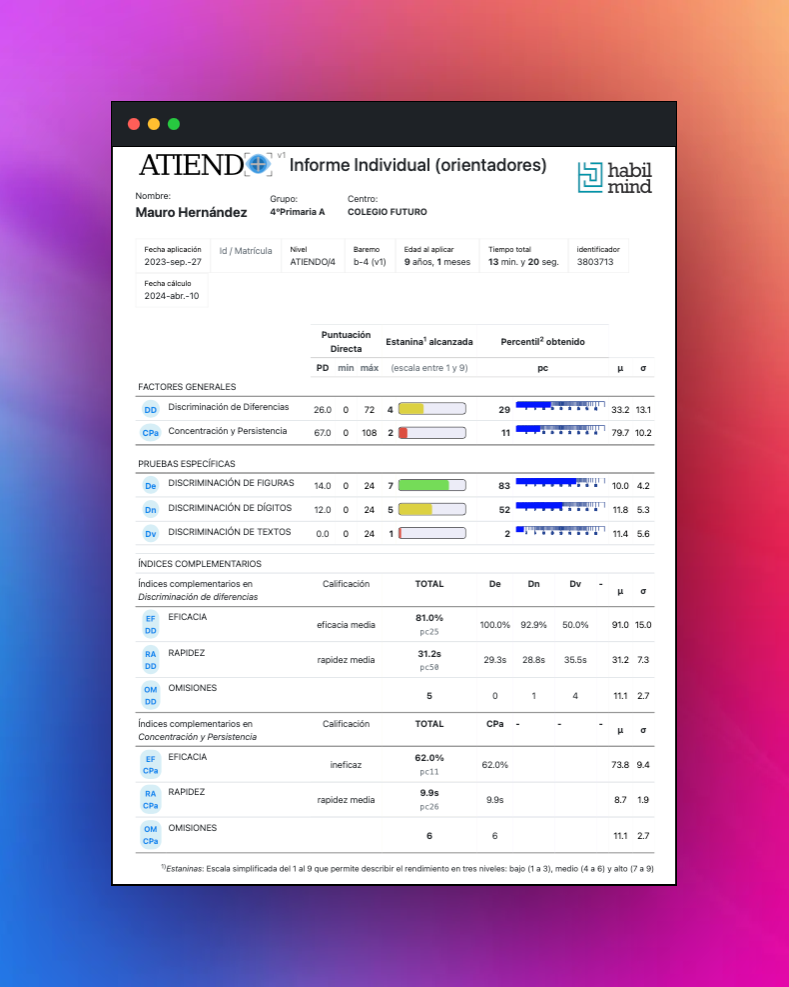Click the 35.5s Dv rapidez value
This screenshot has height=987, width=789.
576,660
